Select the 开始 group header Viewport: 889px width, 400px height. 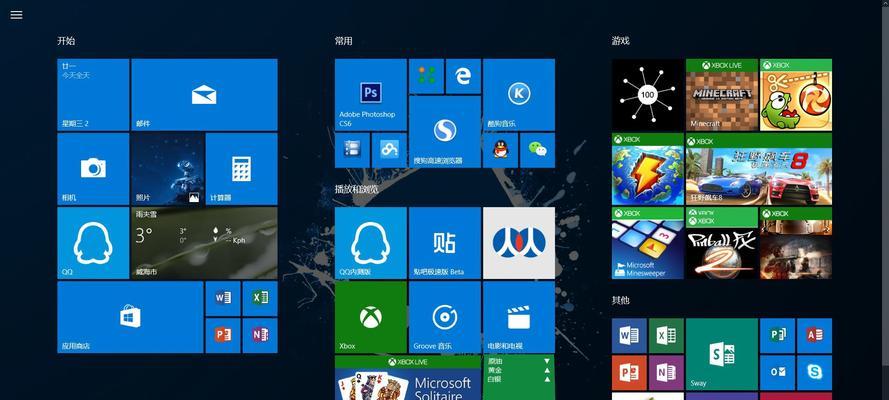pyautogui.click(x=66, y=41)
